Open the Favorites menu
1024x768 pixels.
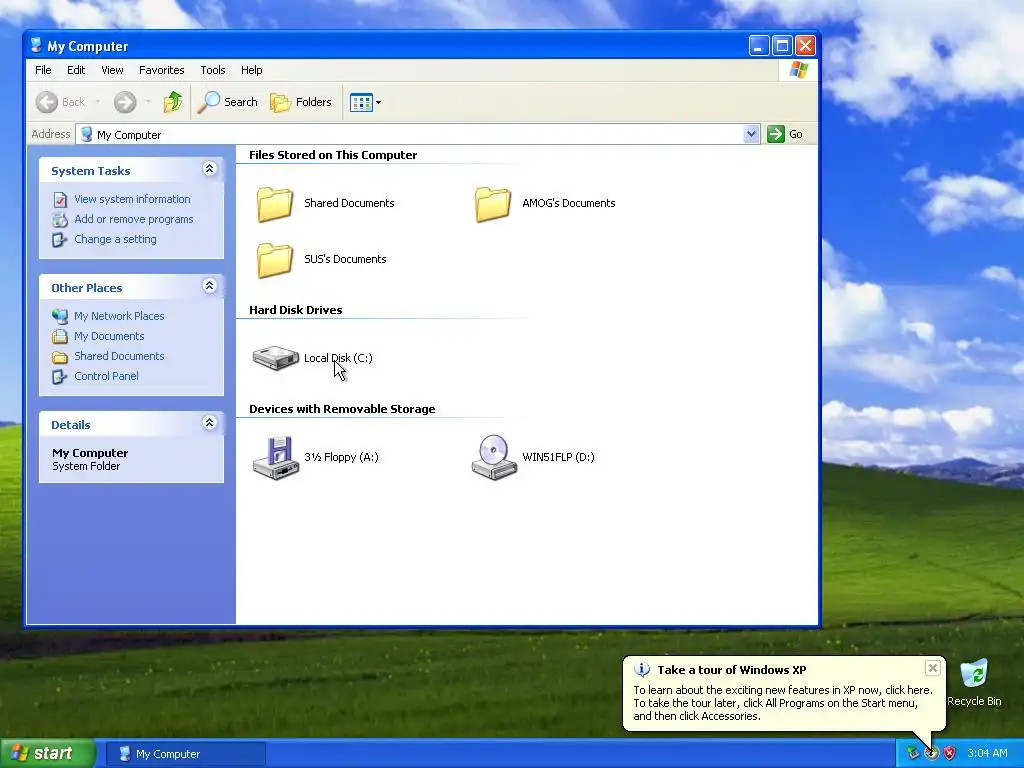click(x=161, y=70)
